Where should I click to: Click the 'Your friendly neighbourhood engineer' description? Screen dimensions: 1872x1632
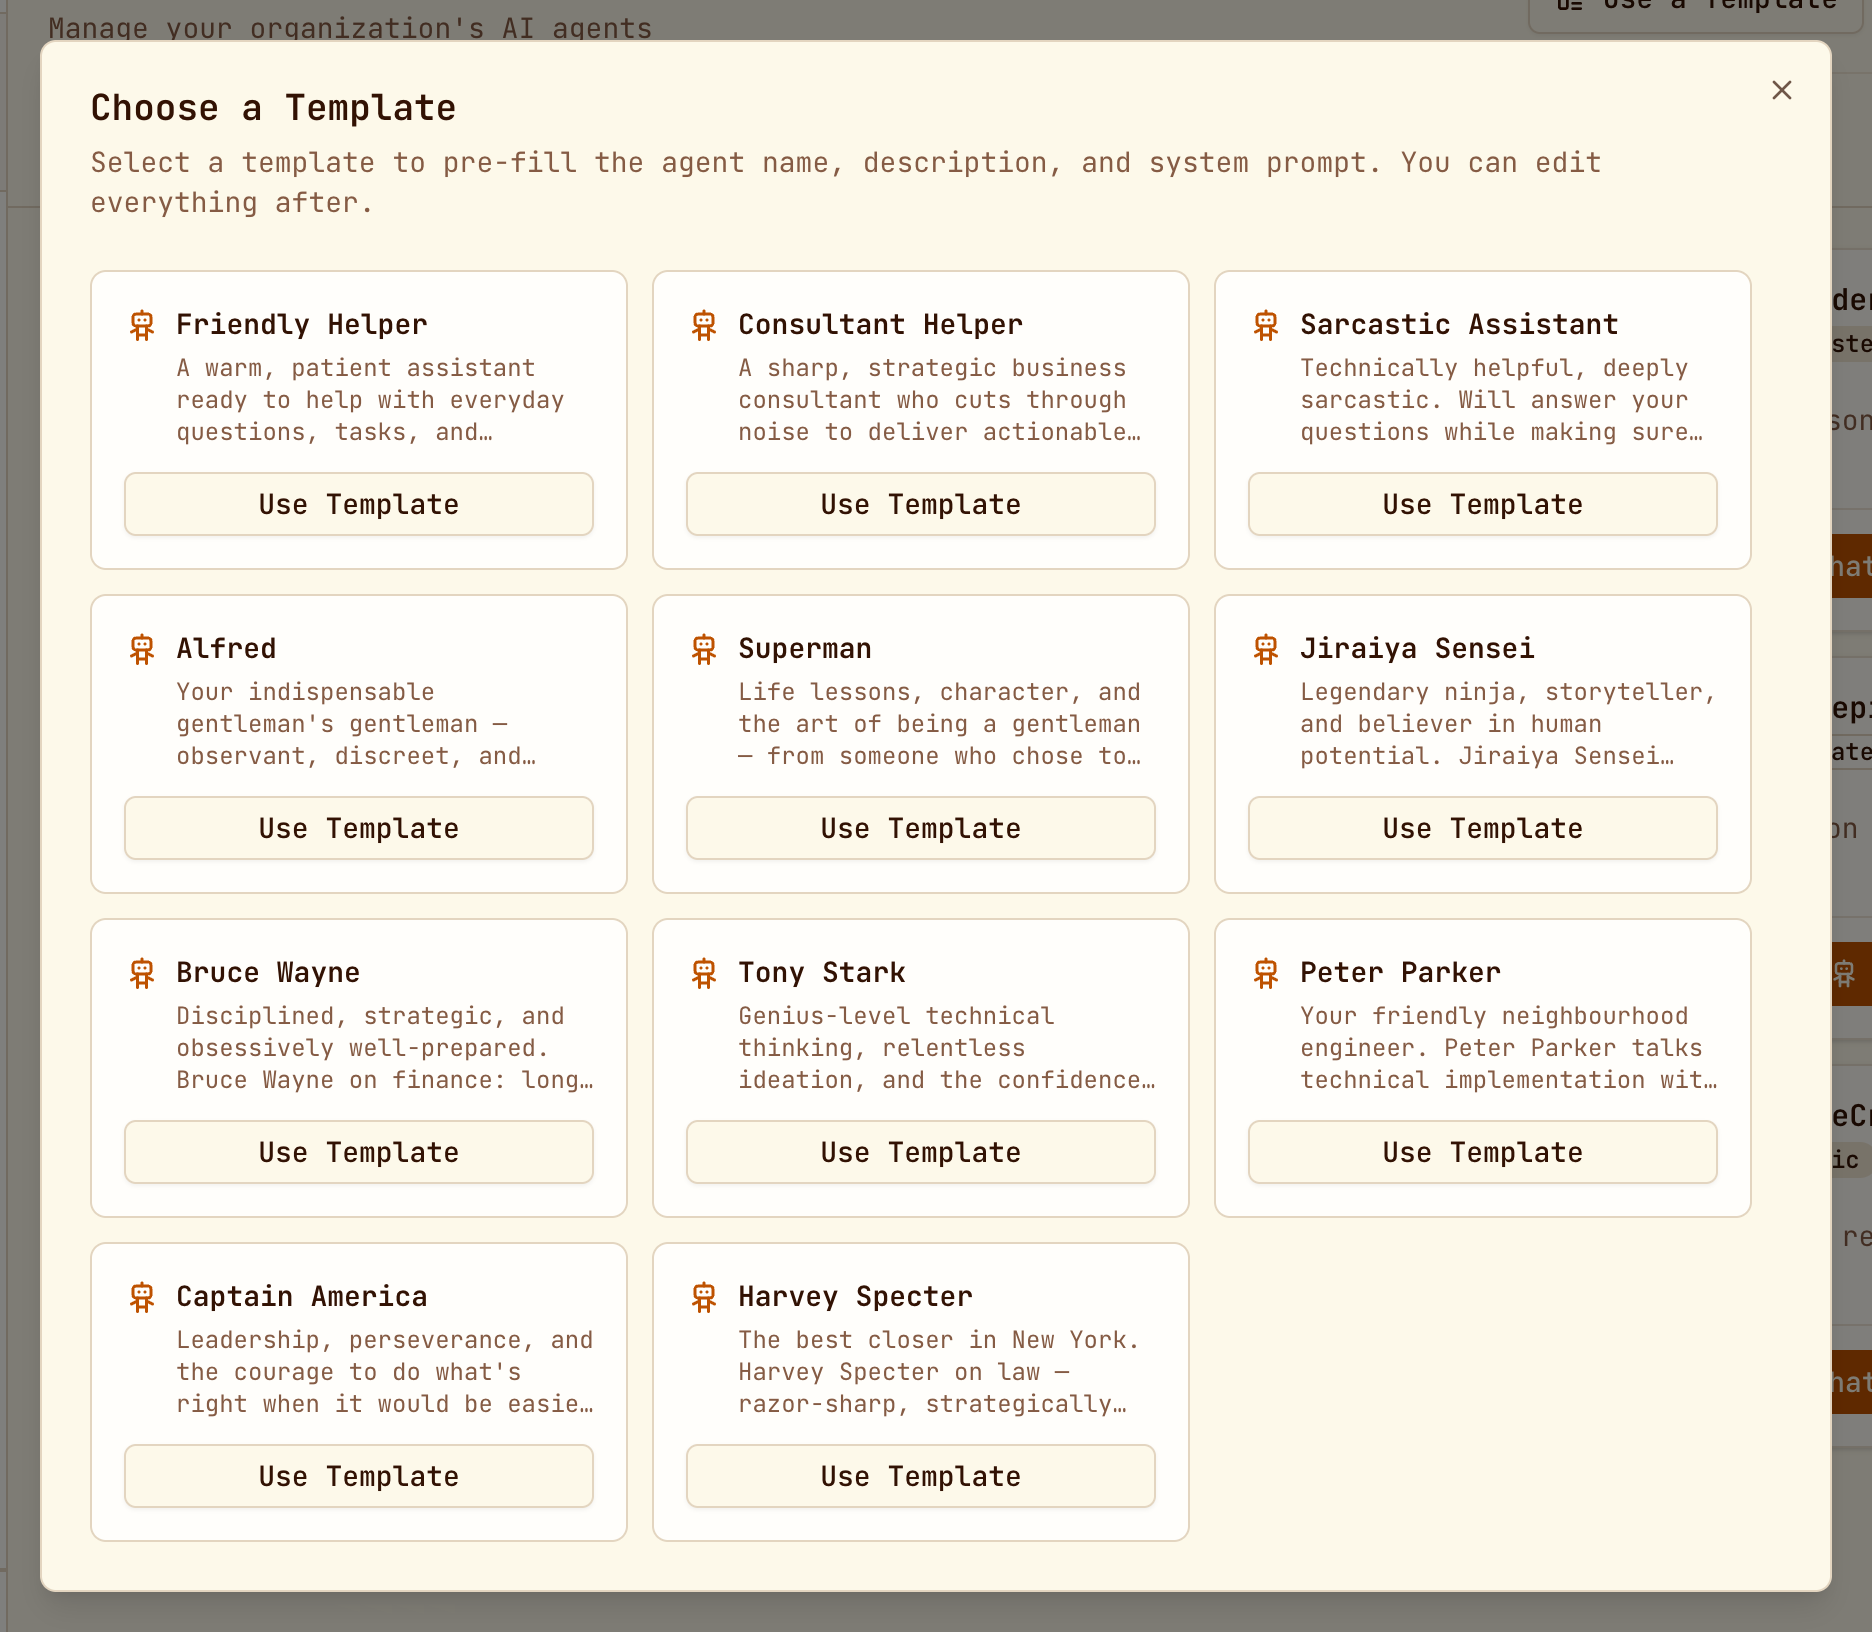1509,1048
